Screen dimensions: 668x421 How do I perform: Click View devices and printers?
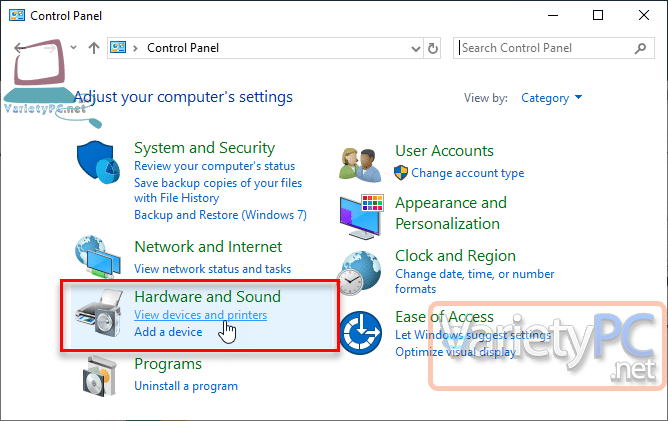[x=201, y=315]
